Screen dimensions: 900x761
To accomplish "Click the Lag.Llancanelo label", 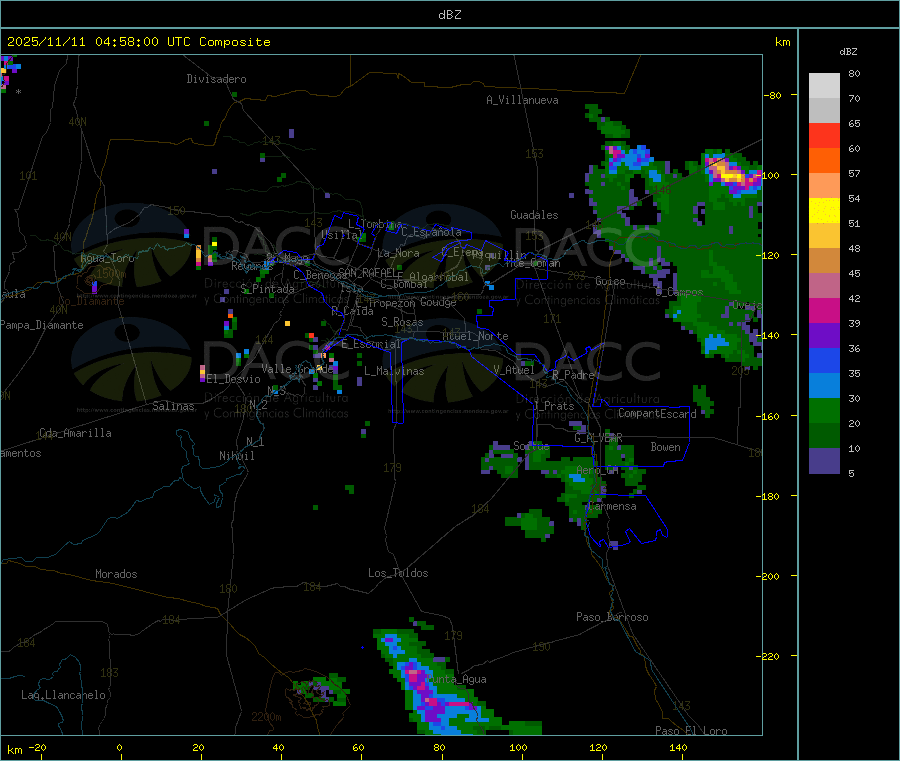I will pyautogui.click(x=63, y=695).
